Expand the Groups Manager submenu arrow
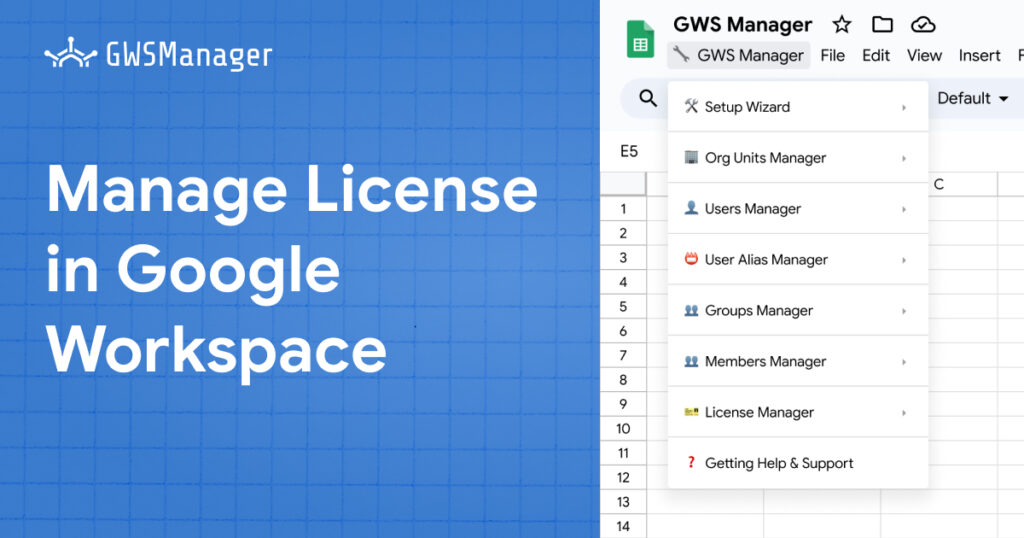The height and width of the screenshot is (538, 1024). click(904, 311)
